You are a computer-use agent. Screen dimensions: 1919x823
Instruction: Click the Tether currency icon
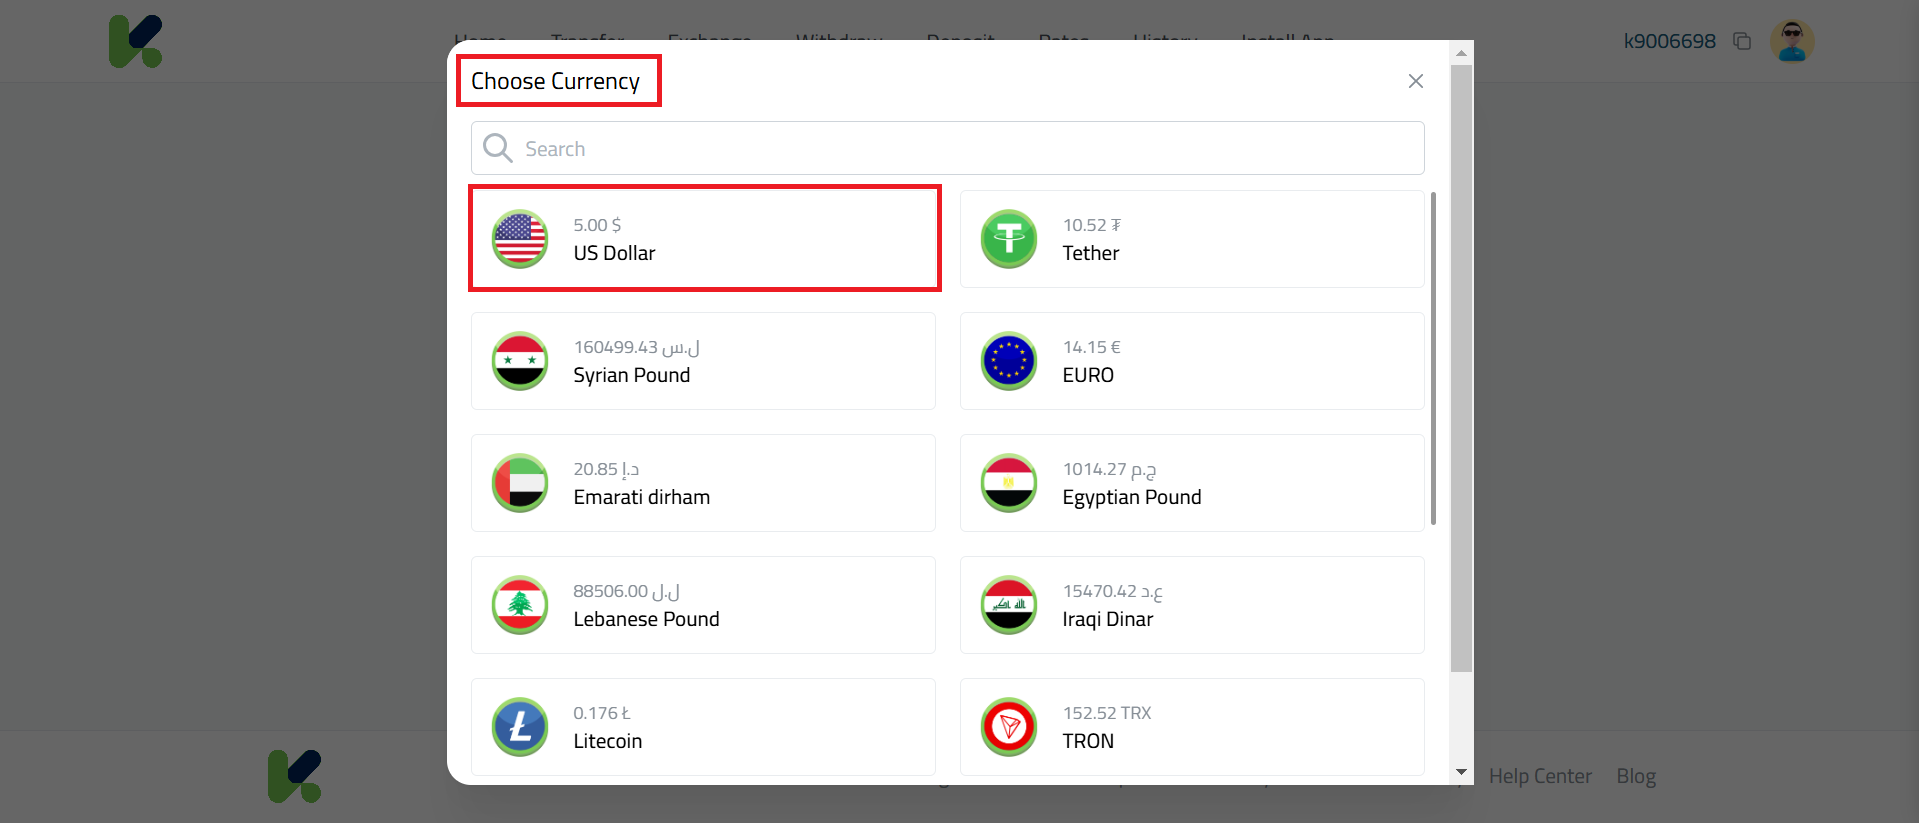[1008, 239]
